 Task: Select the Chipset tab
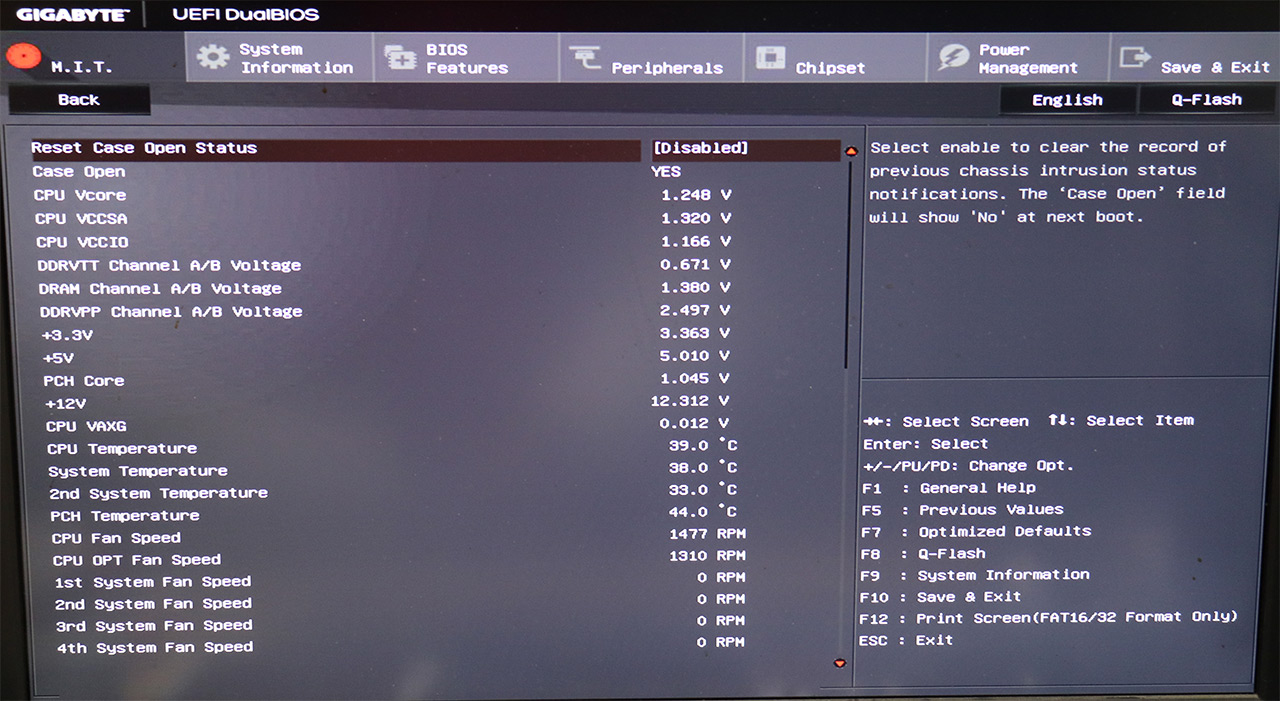click(834, 57)
